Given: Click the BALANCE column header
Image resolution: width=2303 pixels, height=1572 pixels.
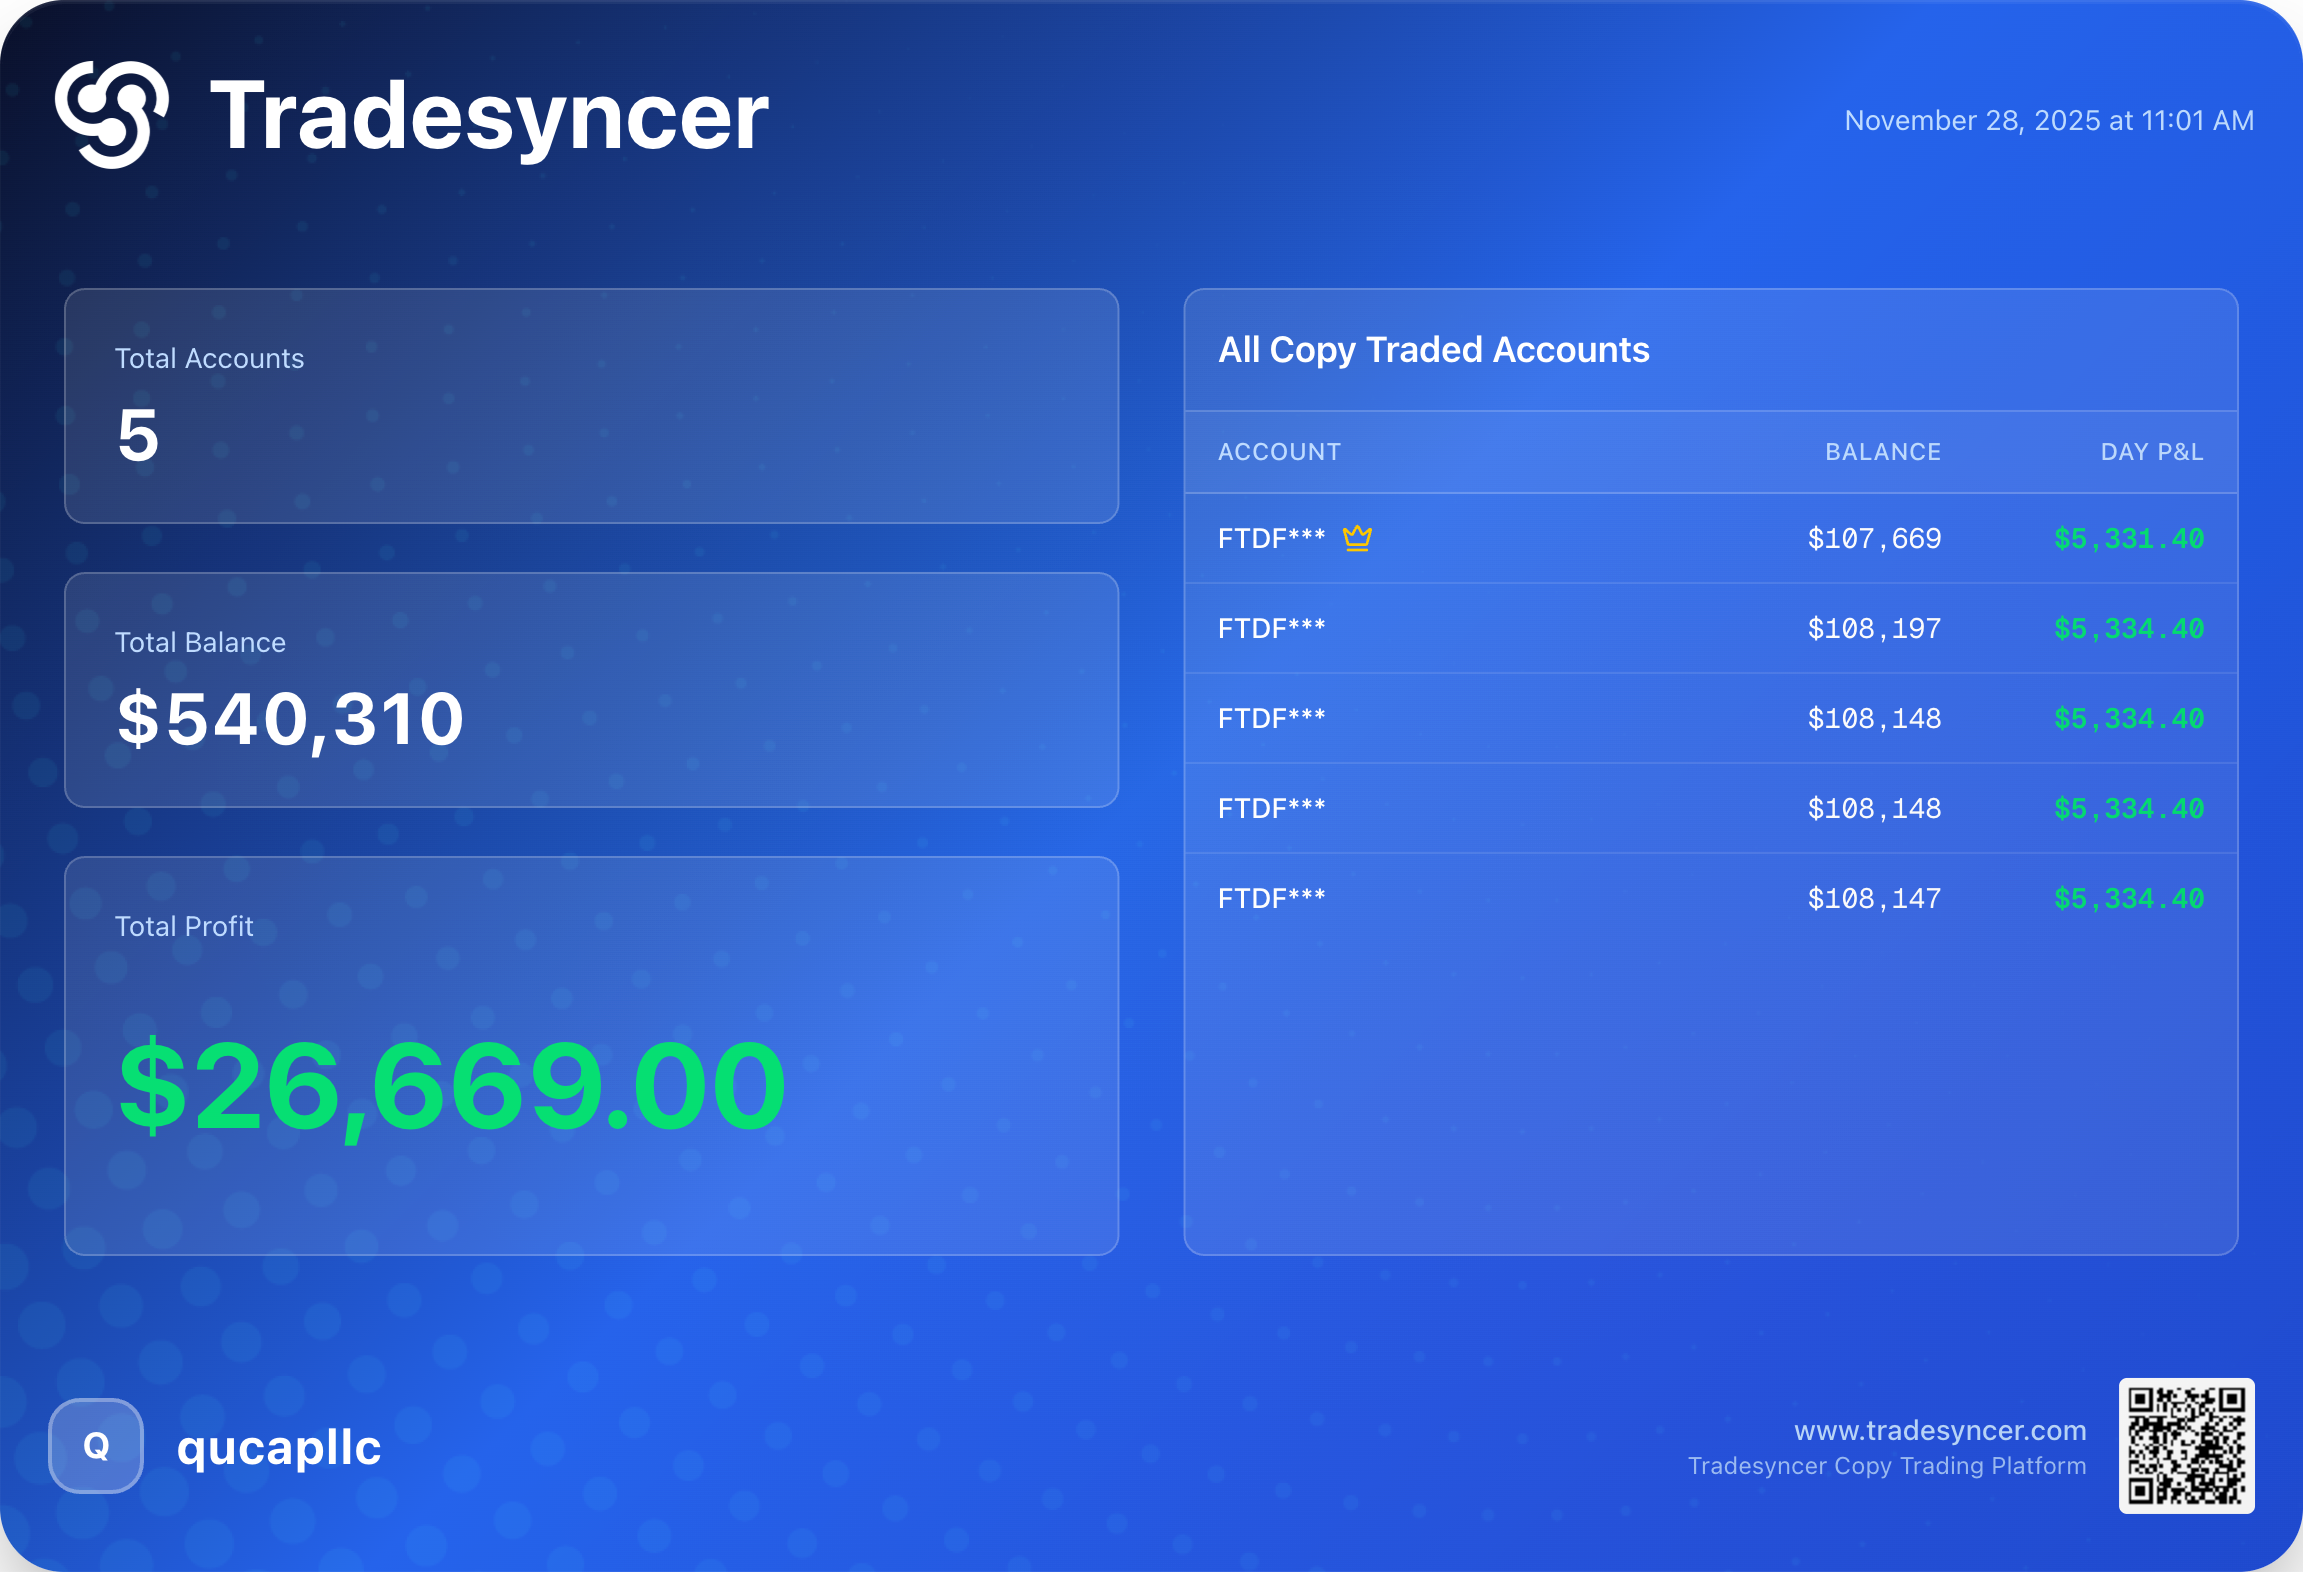Looking at the screenshot, I should (x=1882, y=452).
